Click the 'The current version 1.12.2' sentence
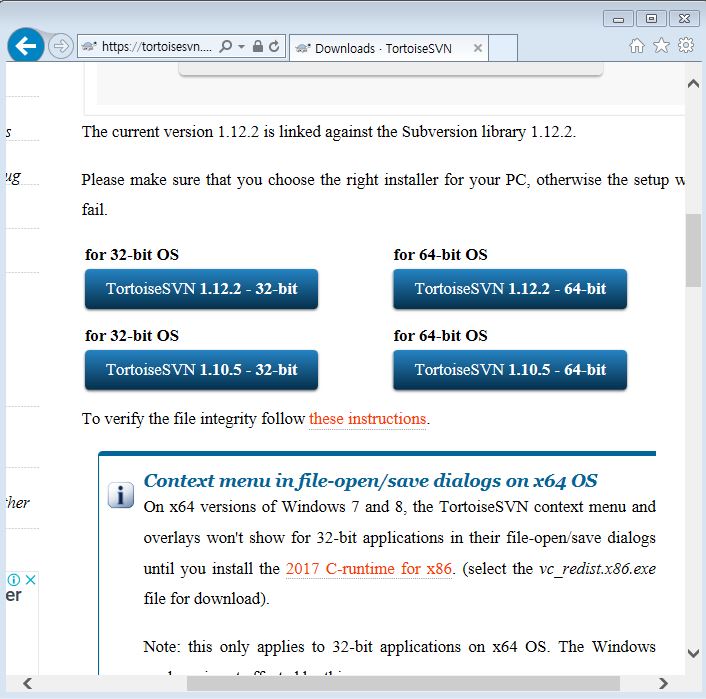Screen dimensions: 706x699 click(x=329, y=132)
